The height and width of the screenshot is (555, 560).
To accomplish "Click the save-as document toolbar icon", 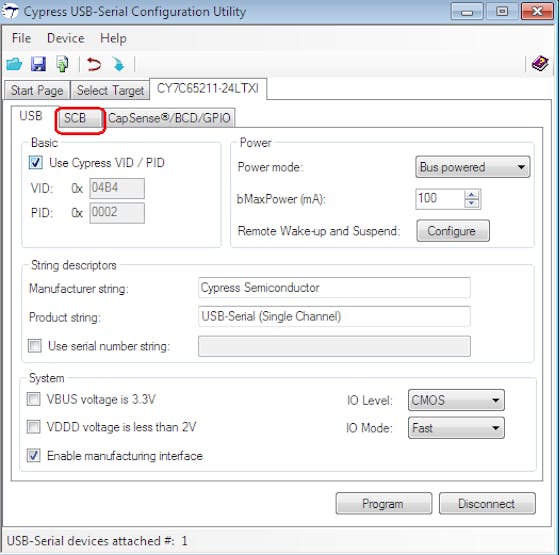I will pyautogui.click(x=62, y=64).
